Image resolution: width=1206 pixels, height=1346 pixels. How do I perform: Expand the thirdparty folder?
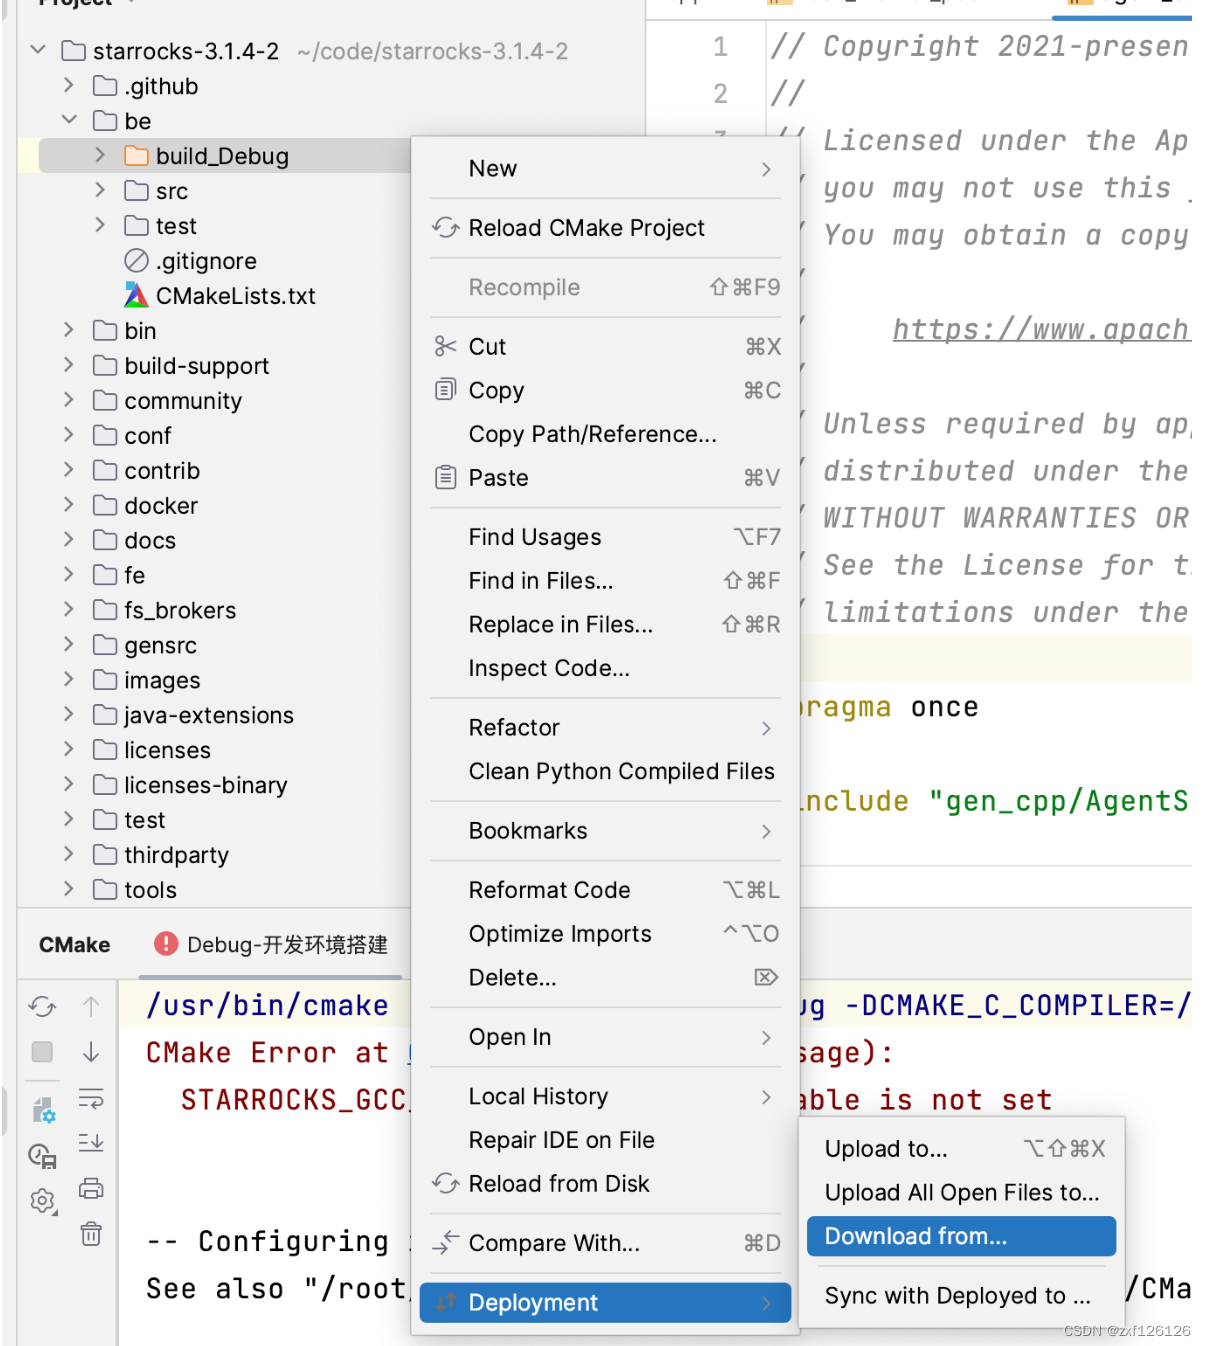click(x=69, y=854)
